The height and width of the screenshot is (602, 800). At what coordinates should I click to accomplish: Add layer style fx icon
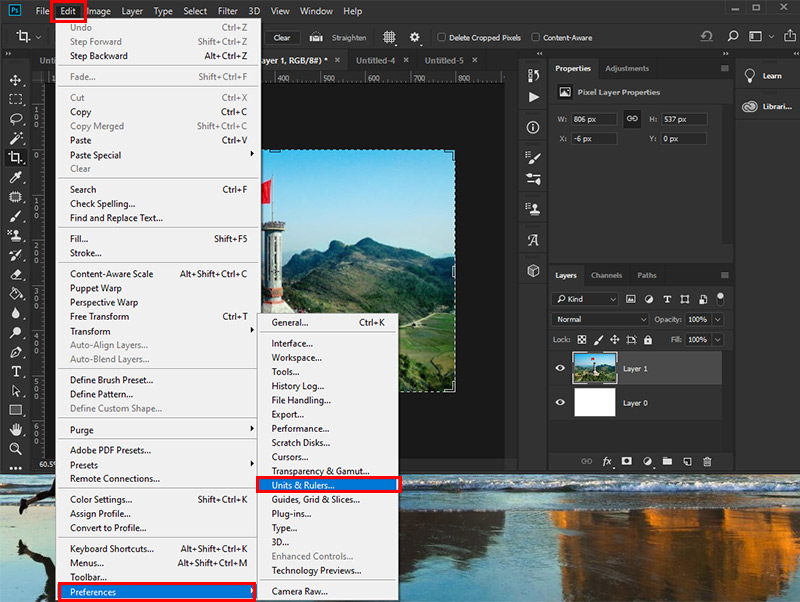tap(607, 462)
